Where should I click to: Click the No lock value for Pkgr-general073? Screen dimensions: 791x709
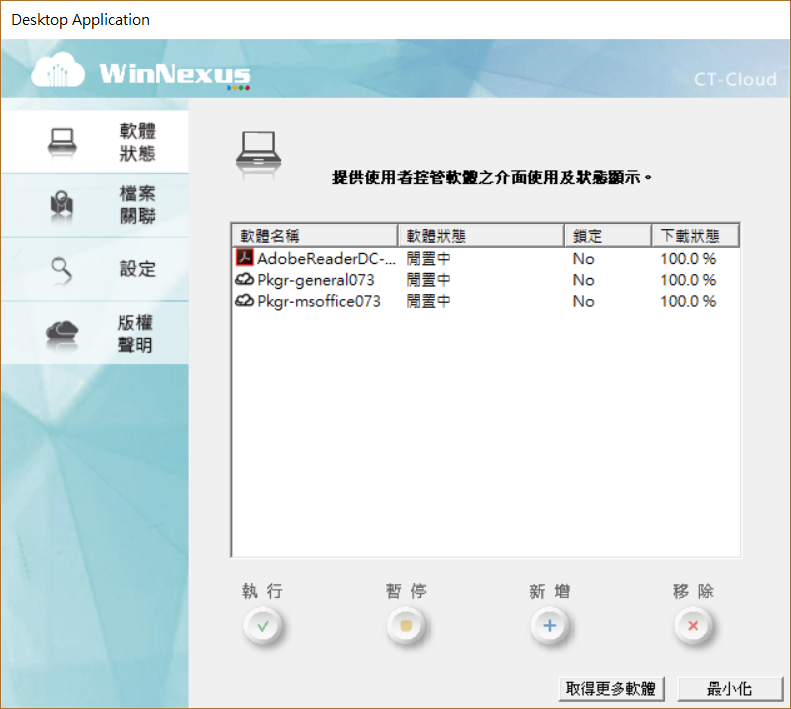pyautogui.click(x=584, y=280)
